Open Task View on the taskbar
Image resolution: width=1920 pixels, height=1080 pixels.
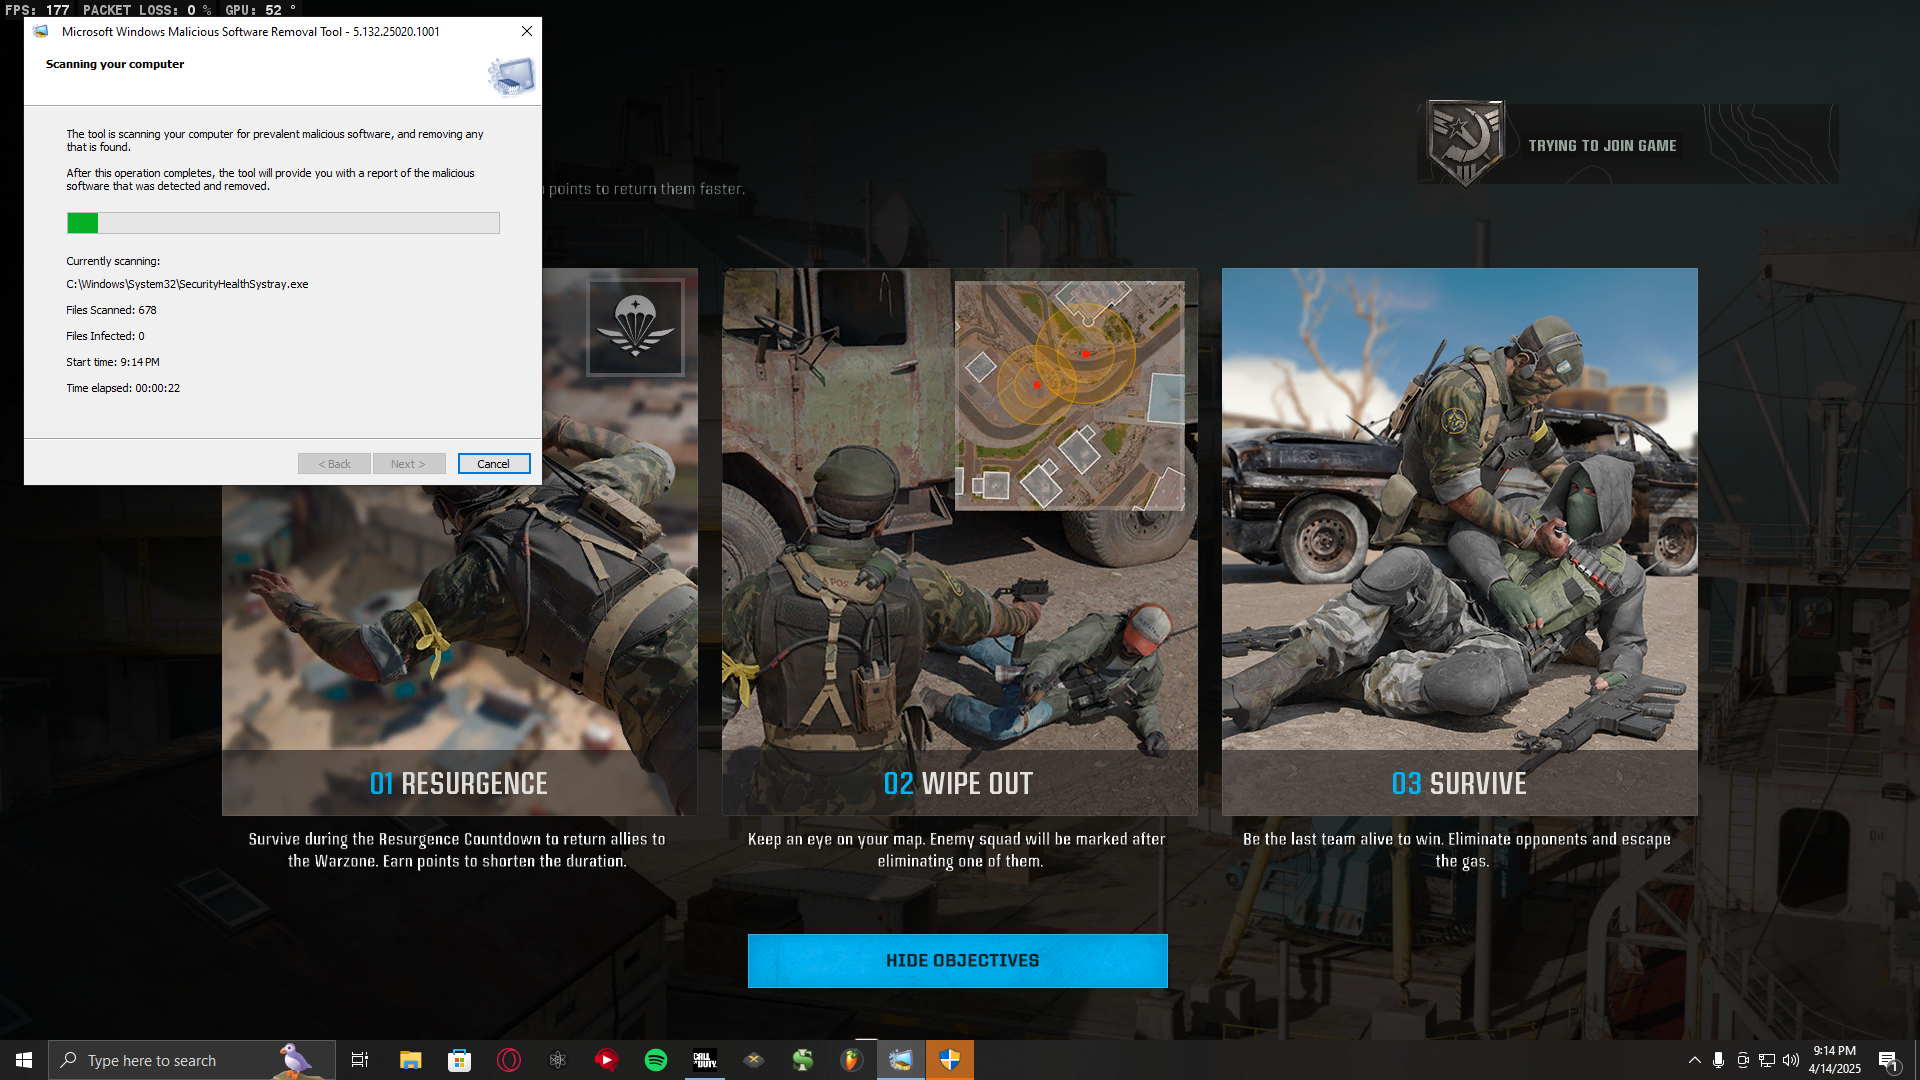point(360,1060)
